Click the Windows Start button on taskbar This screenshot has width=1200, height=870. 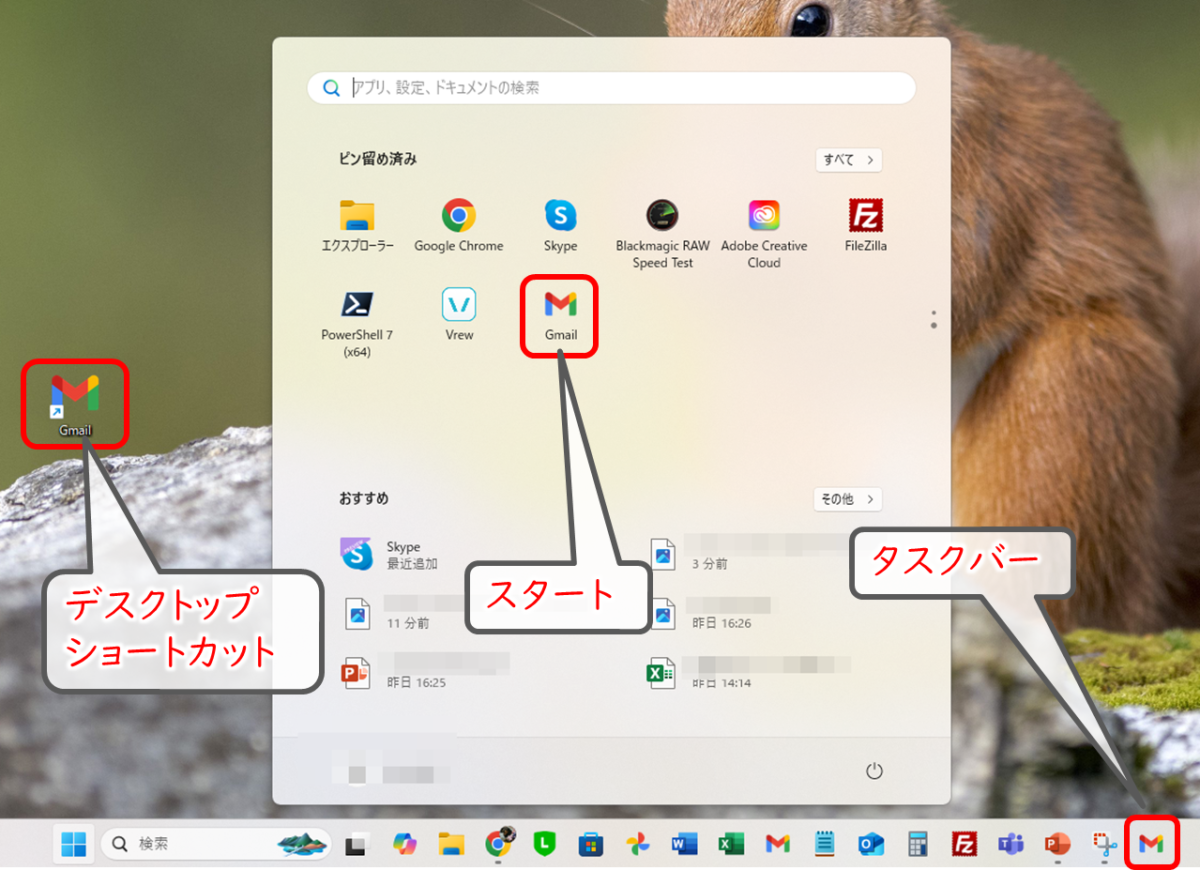pos(74,845)
